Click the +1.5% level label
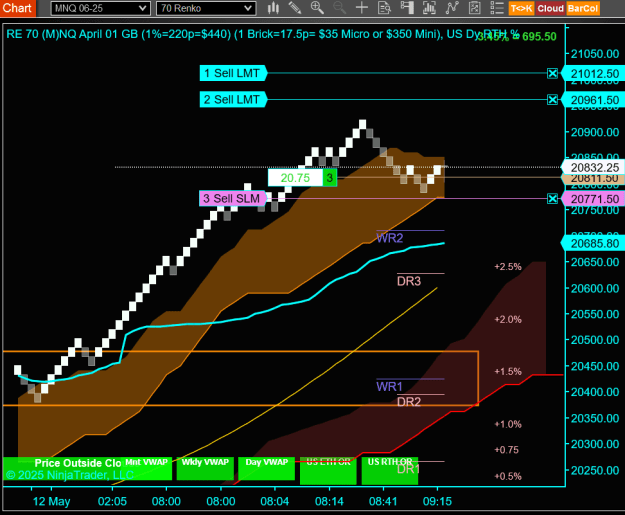 point(508,372)
